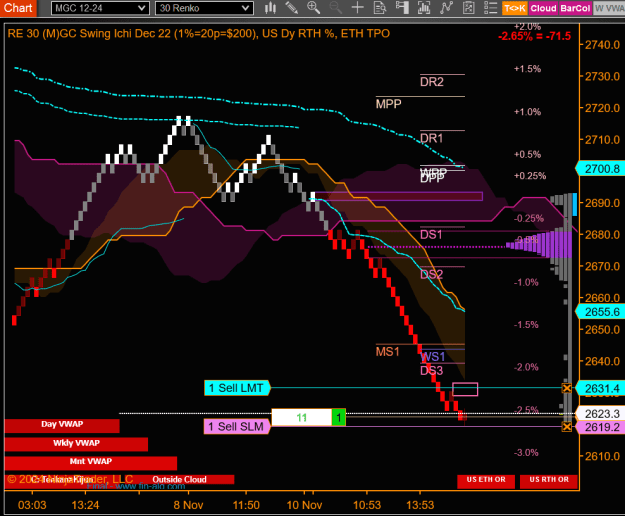
Task: Click the 10 Nov date label
Action: [305, 505]
